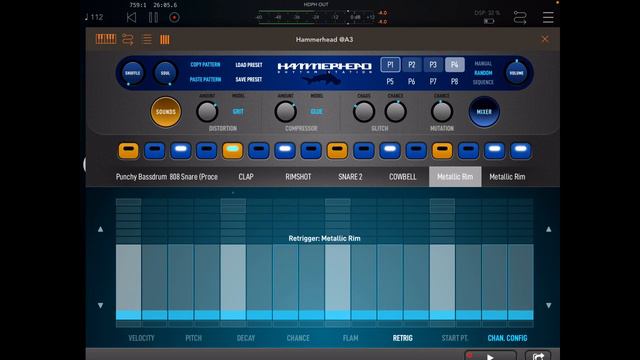640x360 pixels.
Task: Select pattern P6
Action: [411, 82]
